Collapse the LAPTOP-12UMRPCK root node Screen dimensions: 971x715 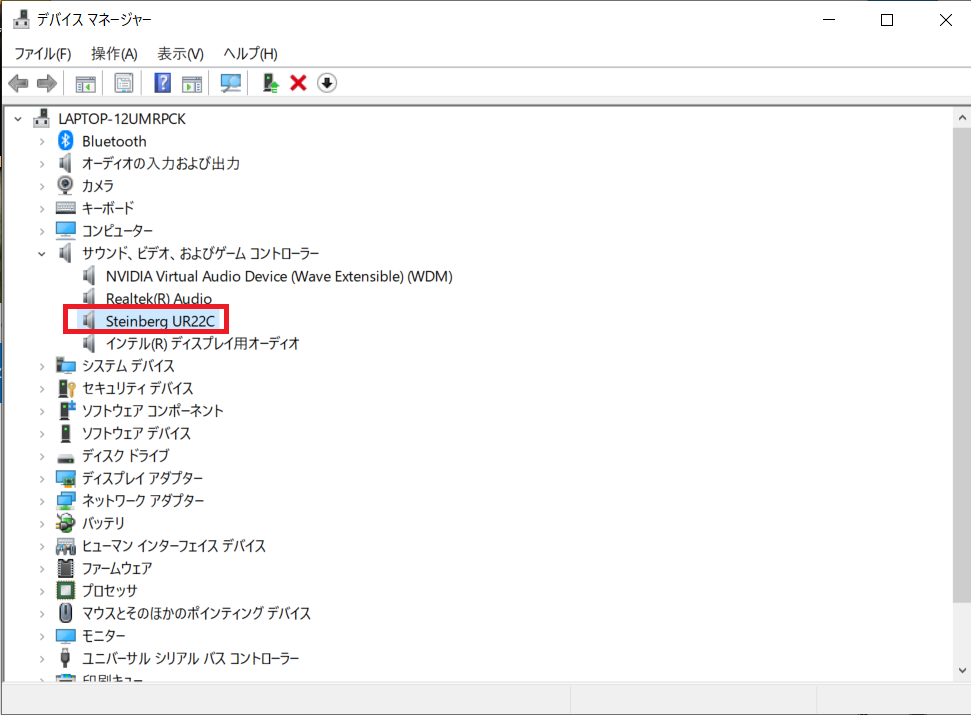point(18,119)
